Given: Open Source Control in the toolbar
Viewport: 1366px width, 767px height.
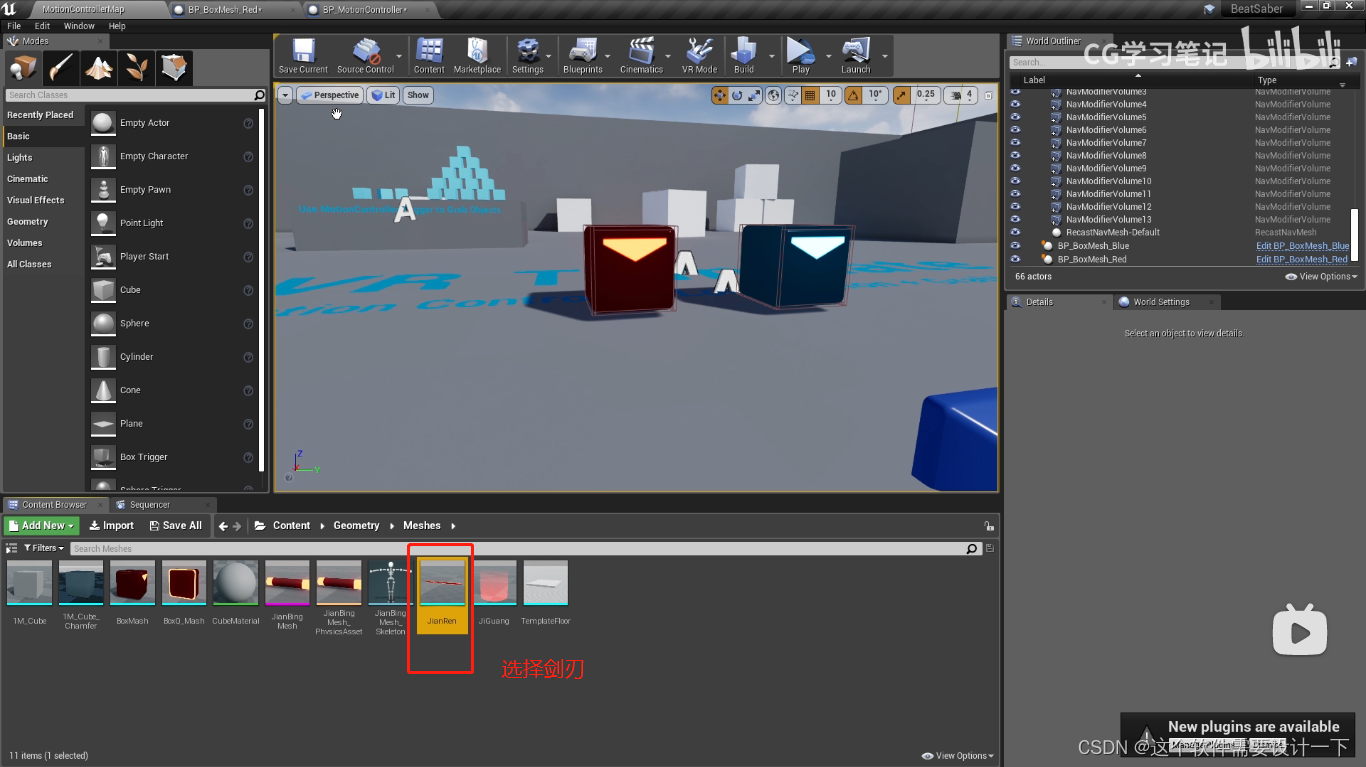Looking at the screenshot, I should pos(365,56).
